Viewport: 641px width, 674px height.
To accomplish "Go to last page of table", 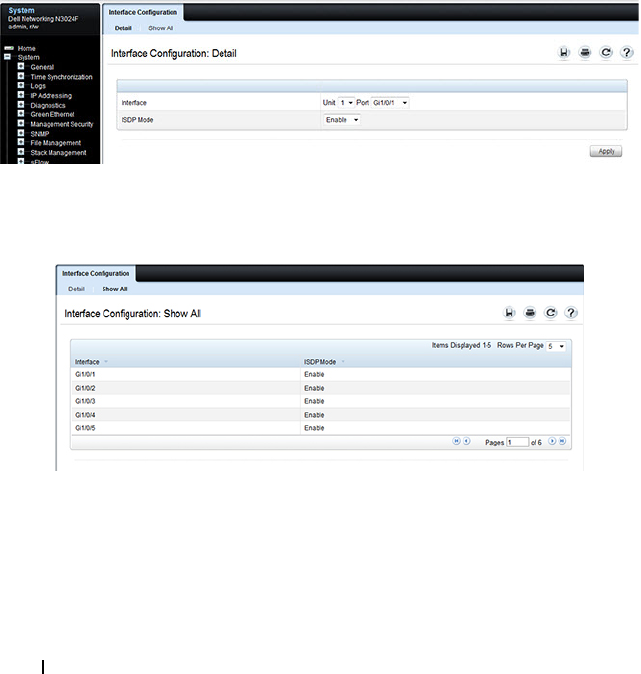I will click(562, 441).
